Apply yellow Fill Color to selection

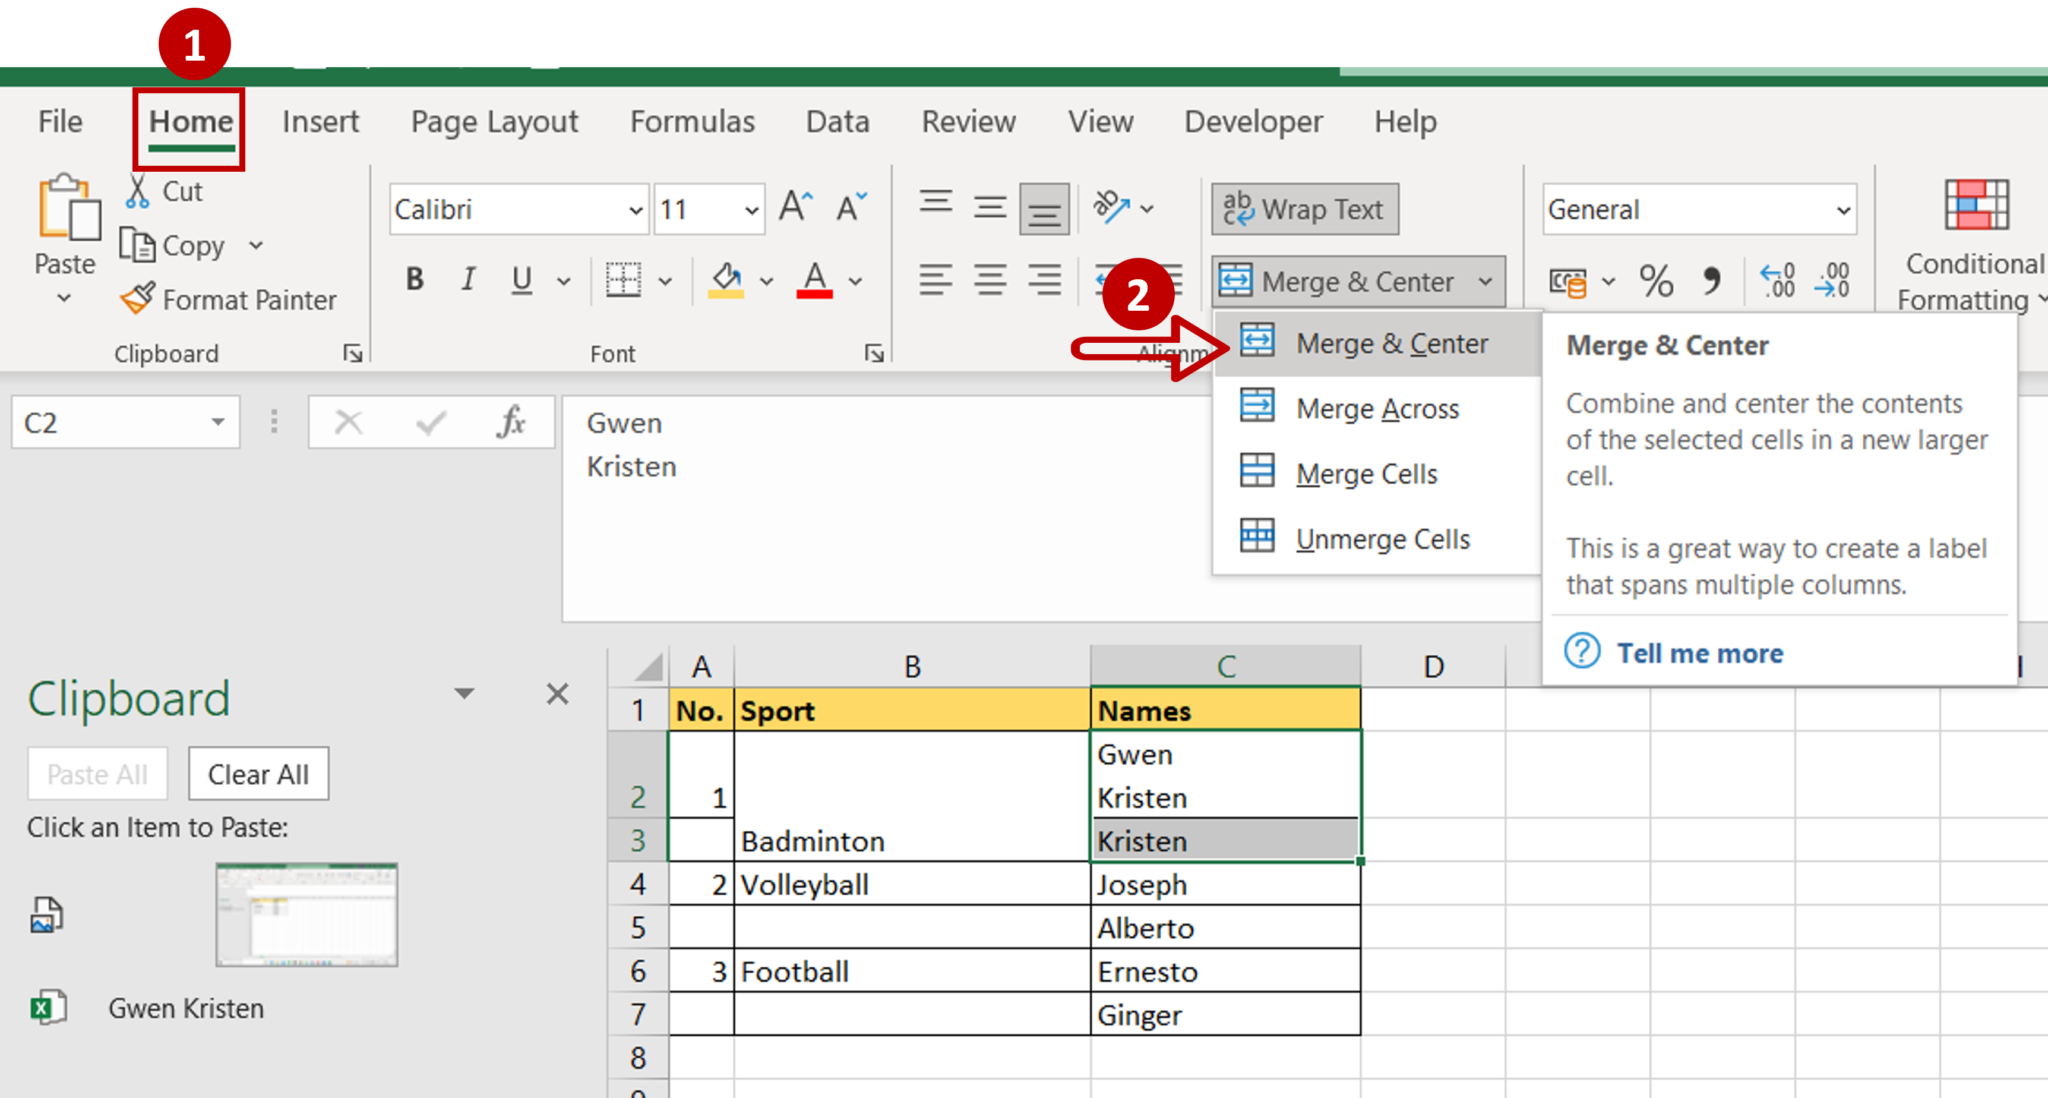[725, 280]
